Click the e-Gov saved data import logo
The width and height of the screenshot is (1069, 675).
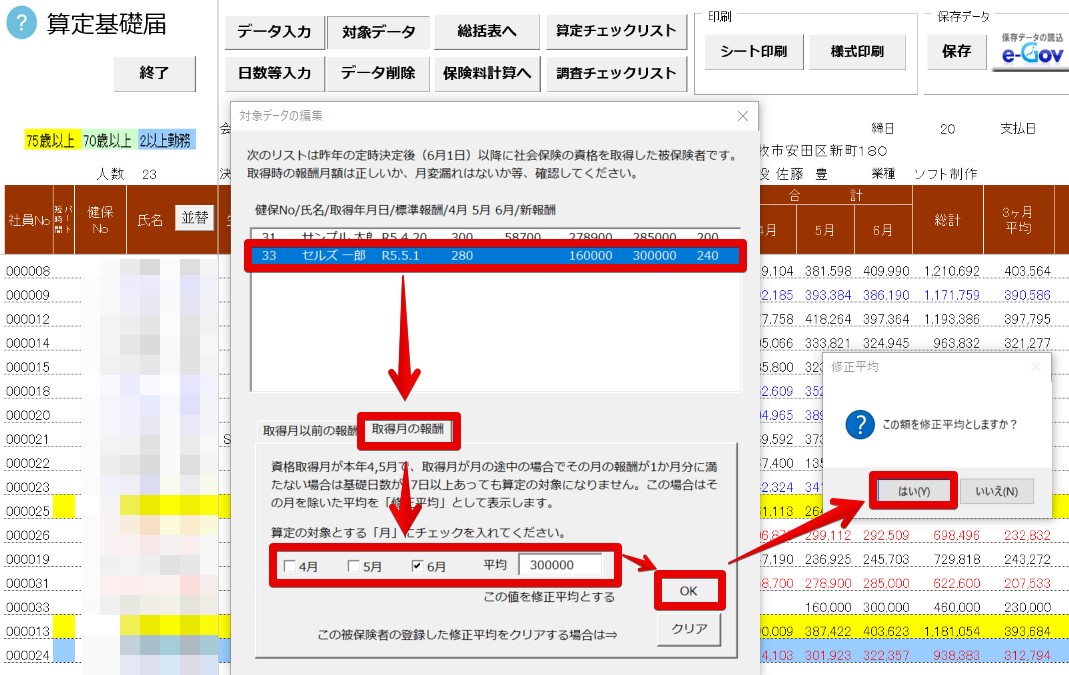click(x=1032, y=50)
